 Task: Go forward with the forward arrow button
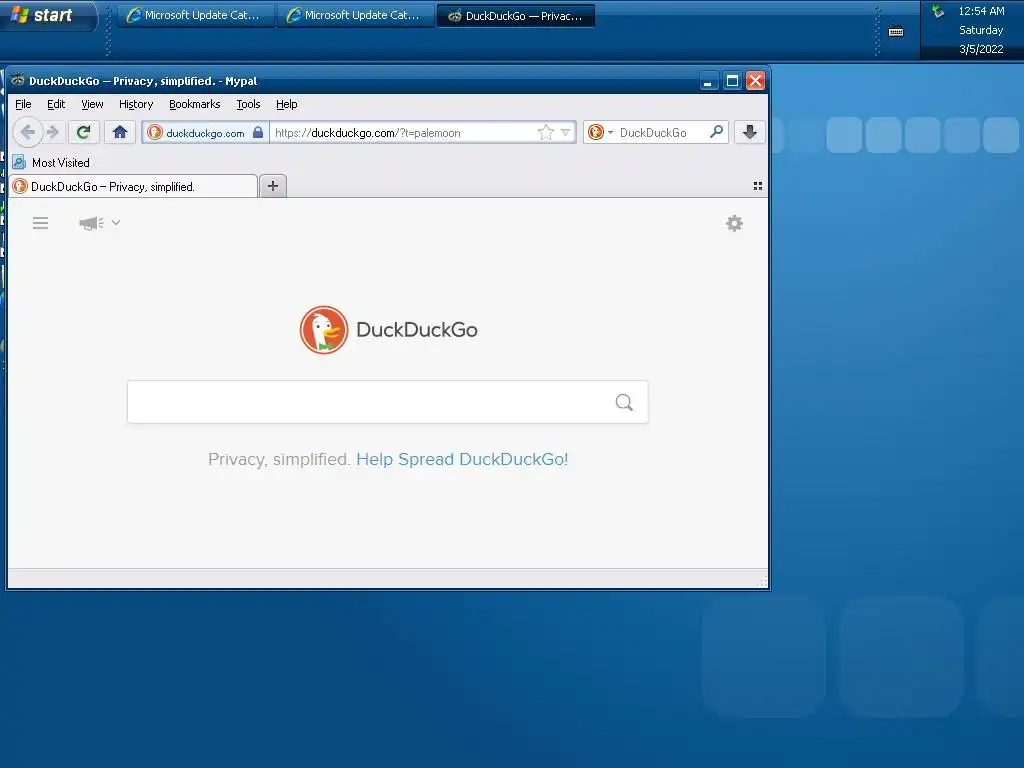[53, 133]
